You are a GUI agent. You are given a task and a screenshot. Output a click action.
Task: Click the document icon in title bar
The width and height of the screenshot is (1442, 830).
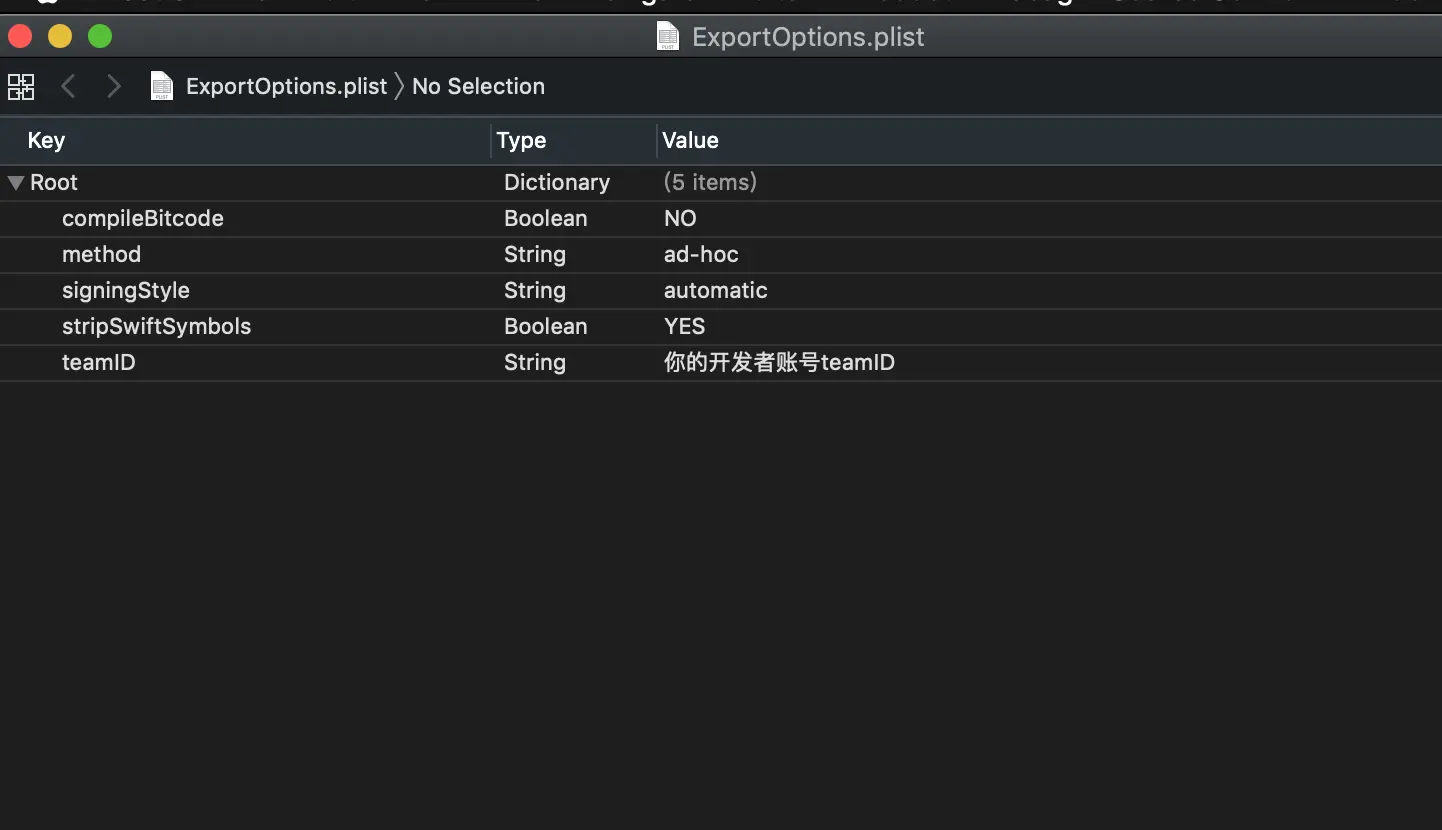(668, 37)
